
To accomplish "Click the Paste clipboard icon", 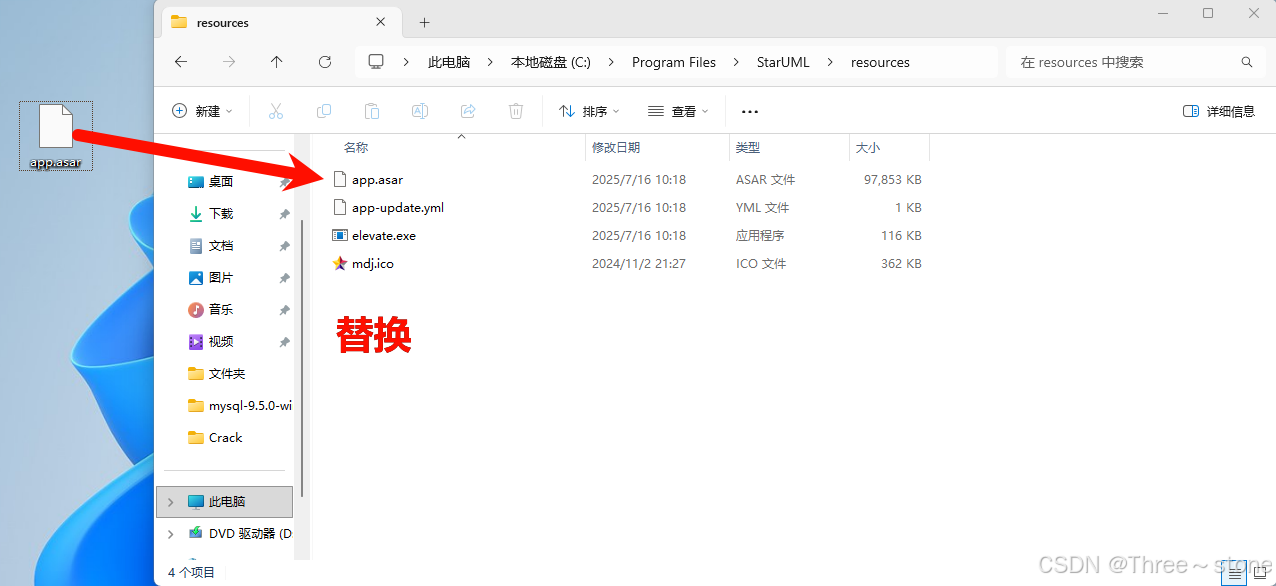I will click(372, 111).
